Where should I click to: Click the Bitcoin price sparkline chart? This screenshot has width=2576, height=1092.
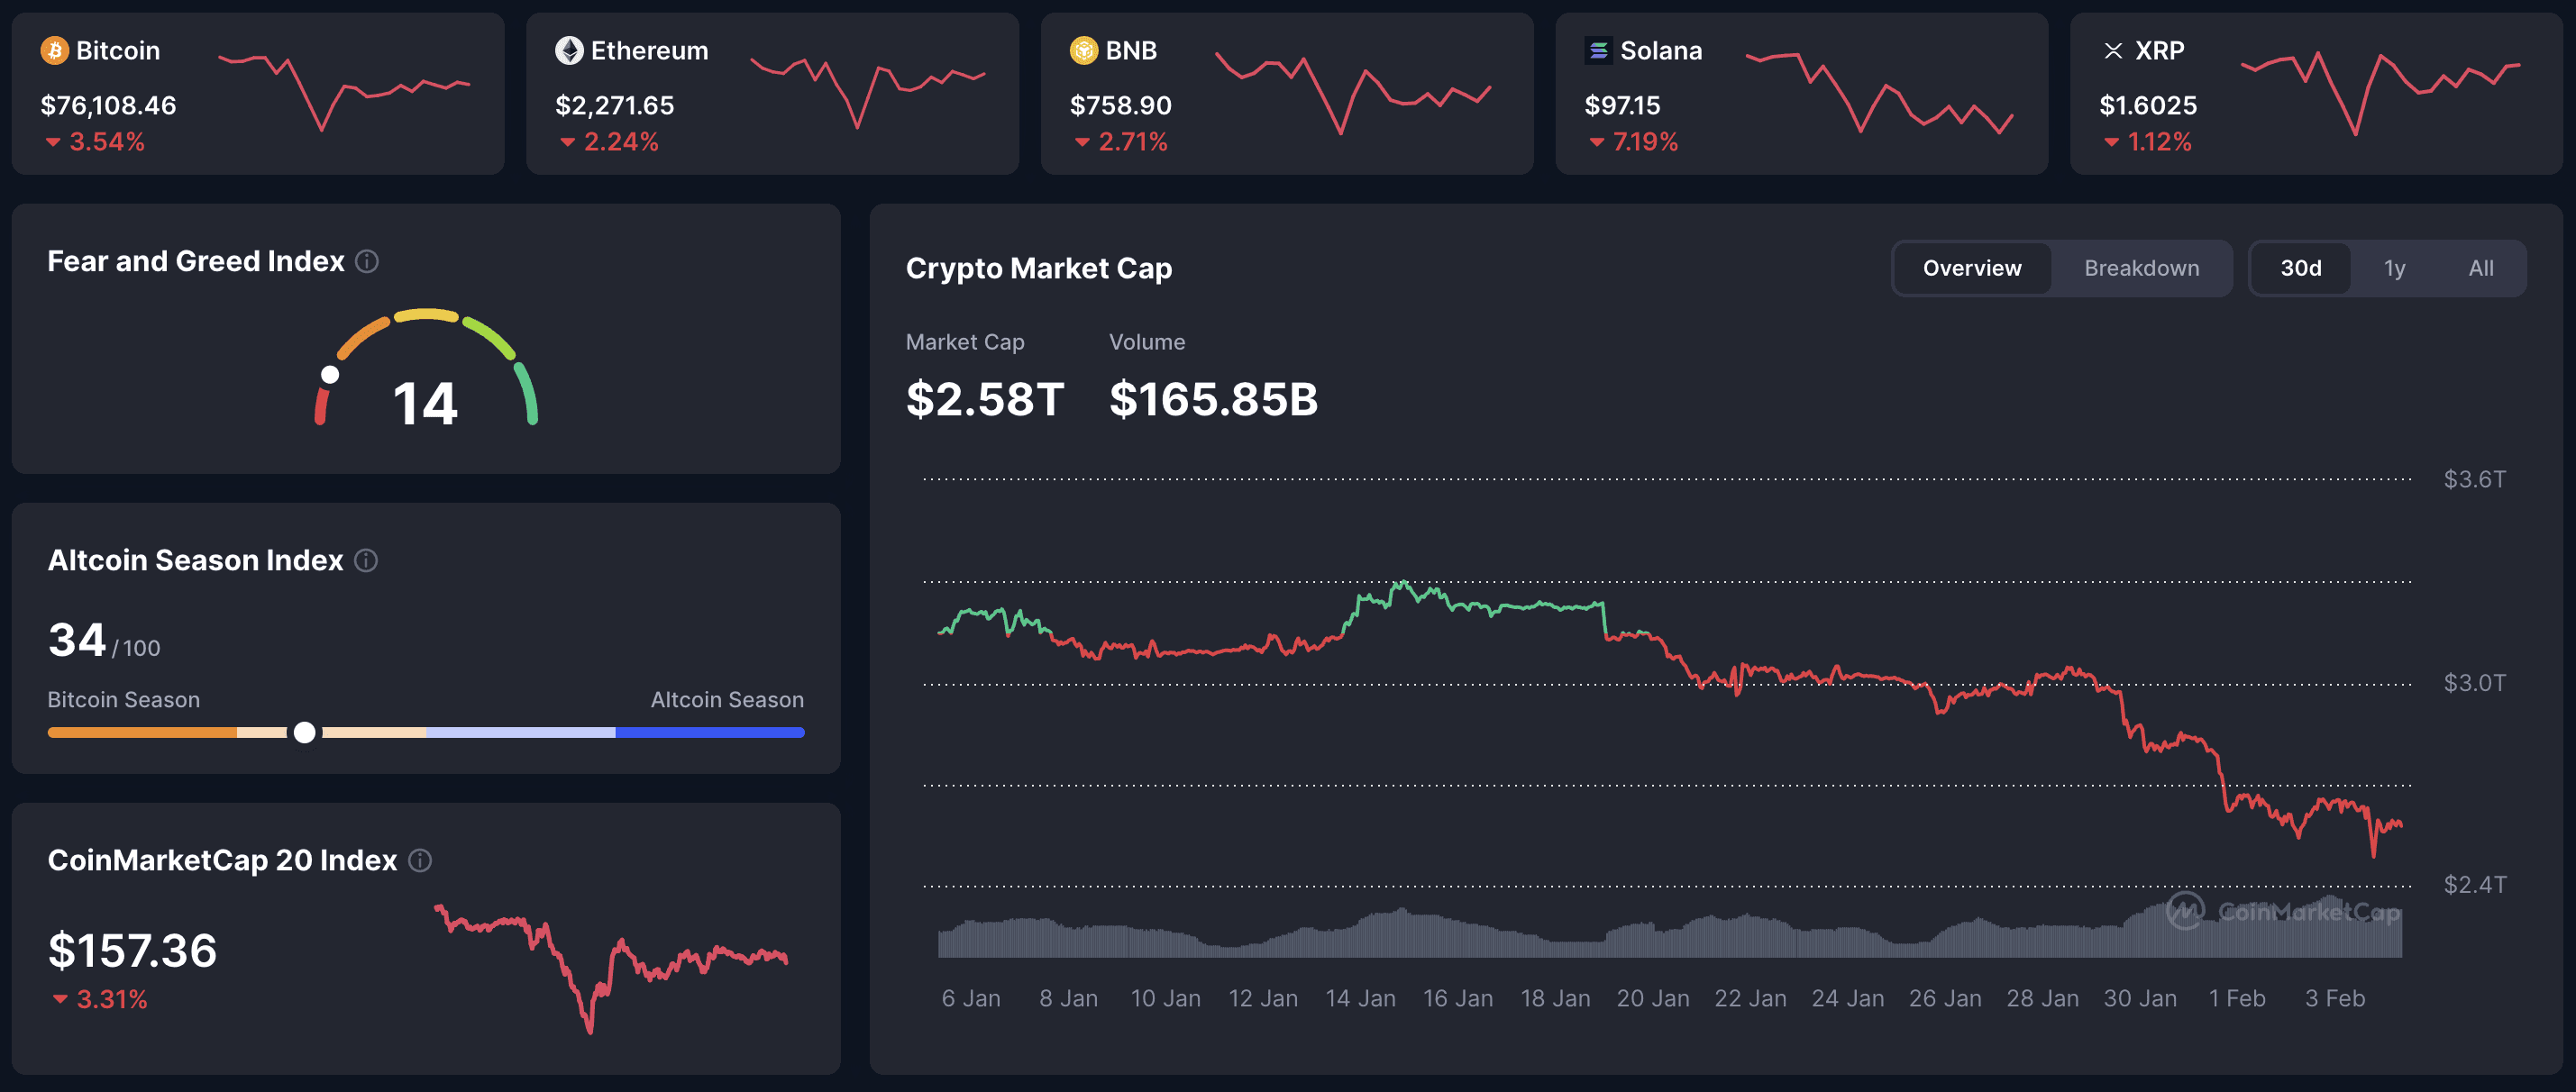345,90
